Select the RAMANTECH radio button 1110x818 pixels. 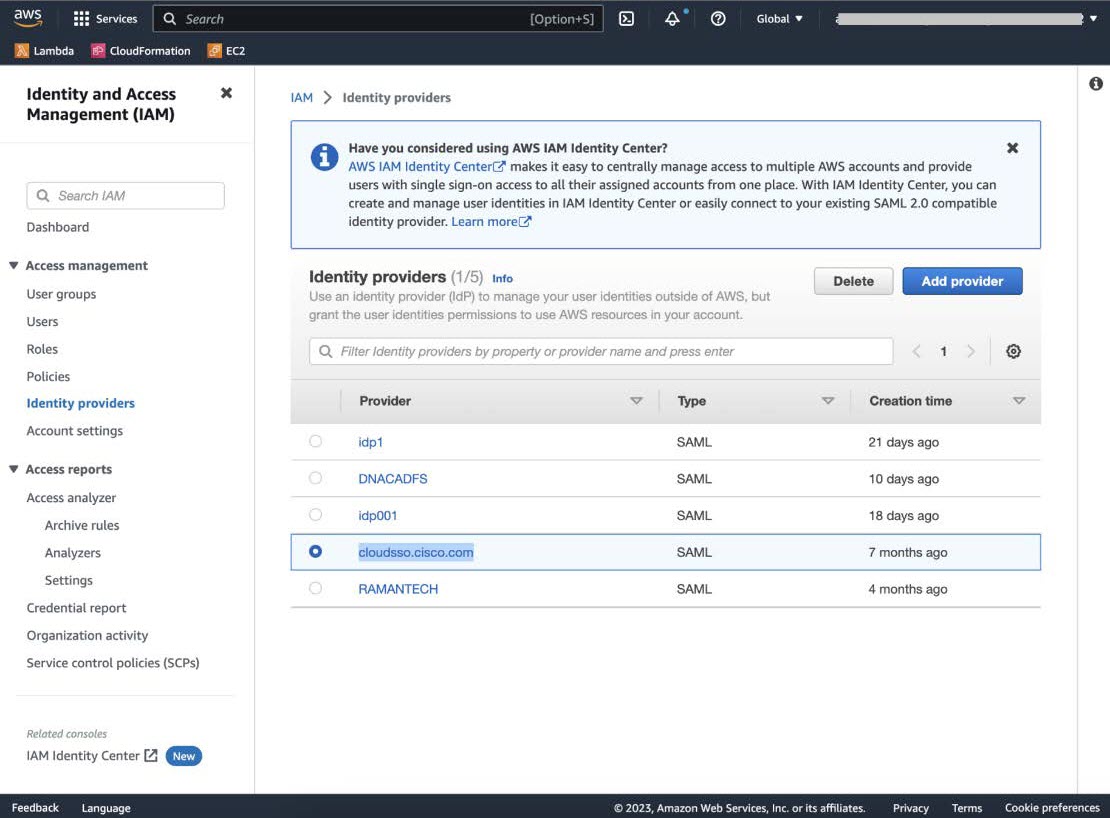tap(316, 588)
